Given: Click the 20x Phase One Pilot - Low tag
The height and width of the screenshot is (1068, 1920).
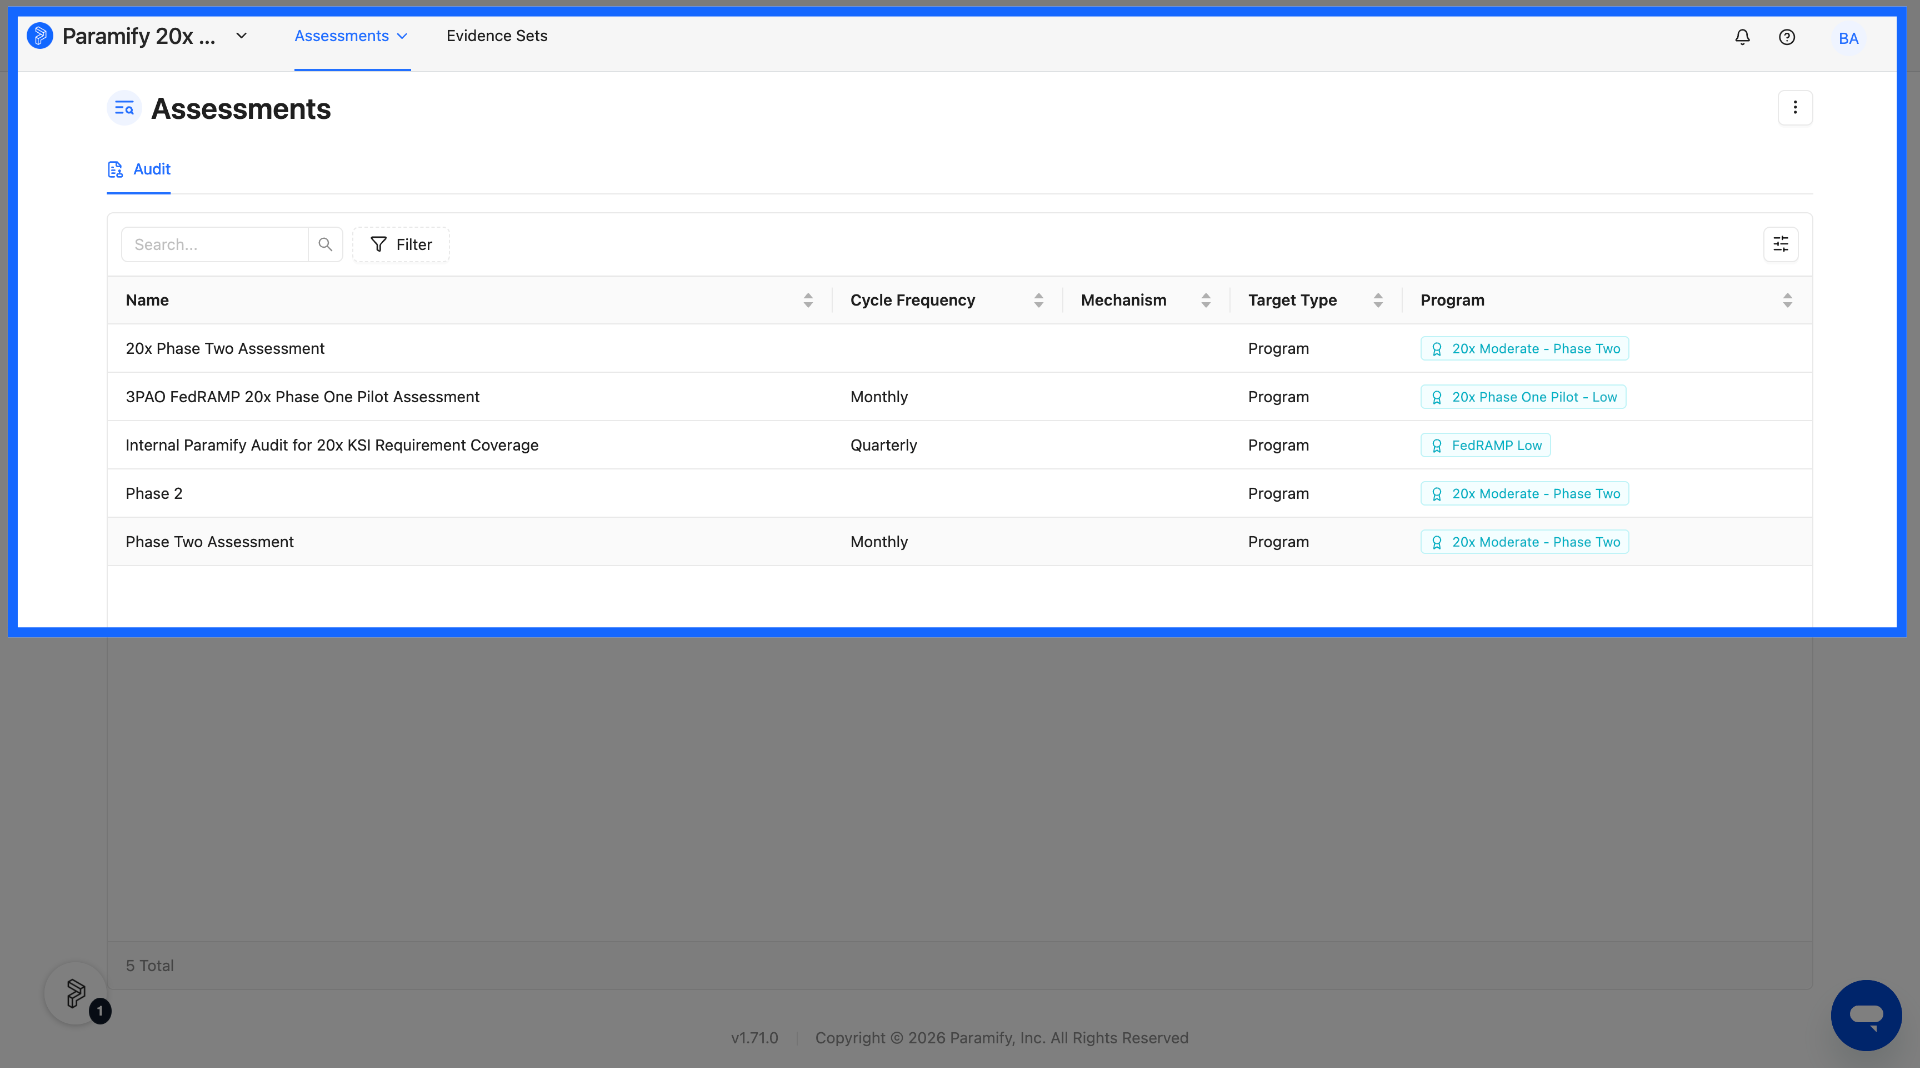Looking at the screenshot, I should point(1523,397).
